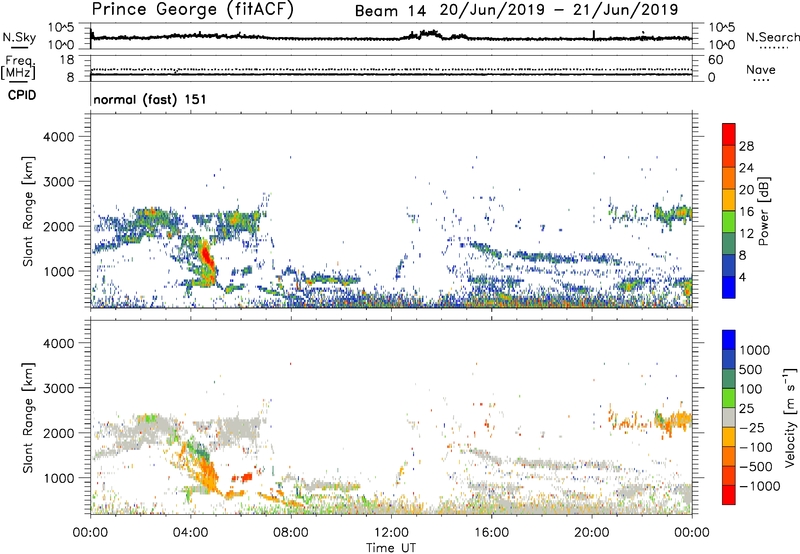Click the '20:00' time tick label
This screenshot has height=554, width=800.
591,533
